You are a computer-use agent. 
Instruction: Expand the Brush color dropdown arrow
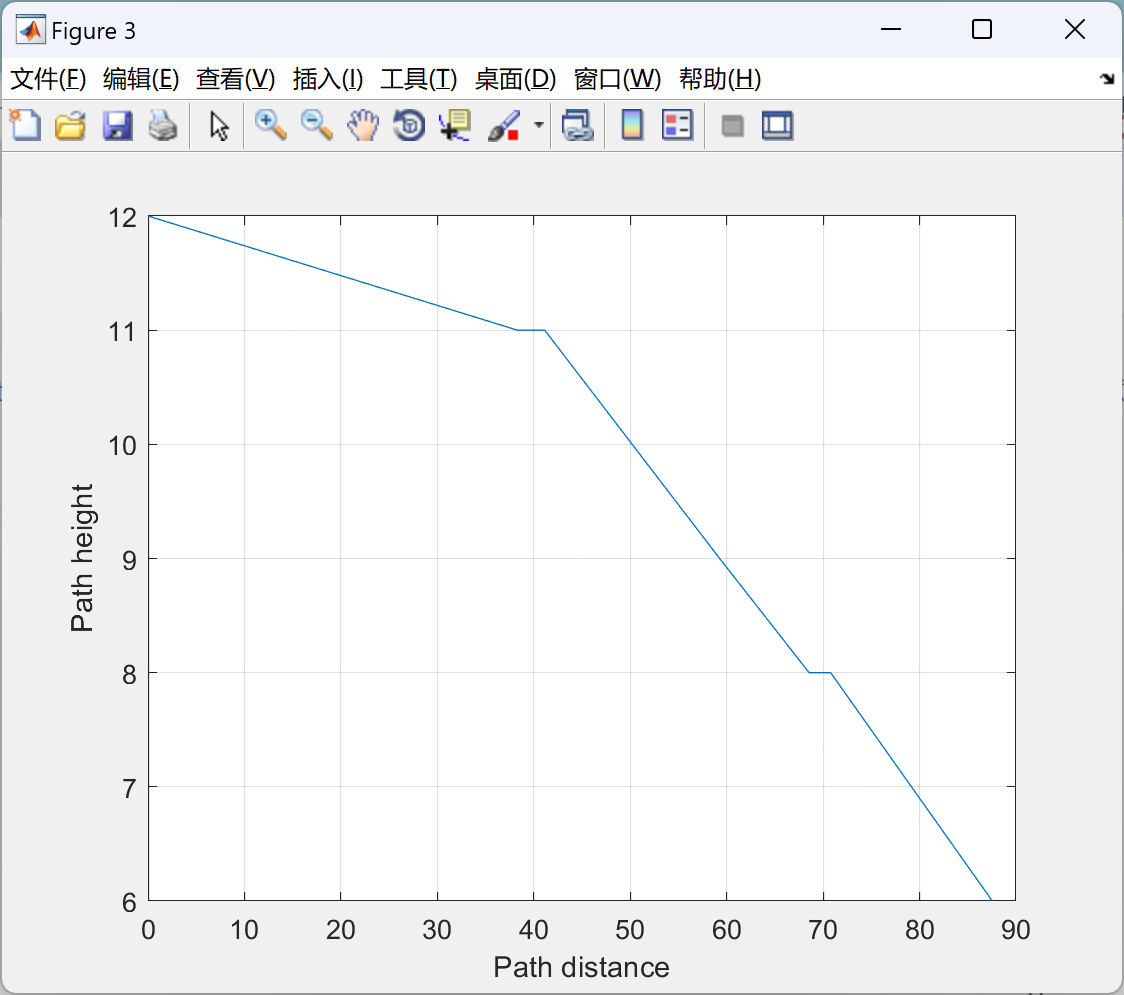tap(538, 125)
